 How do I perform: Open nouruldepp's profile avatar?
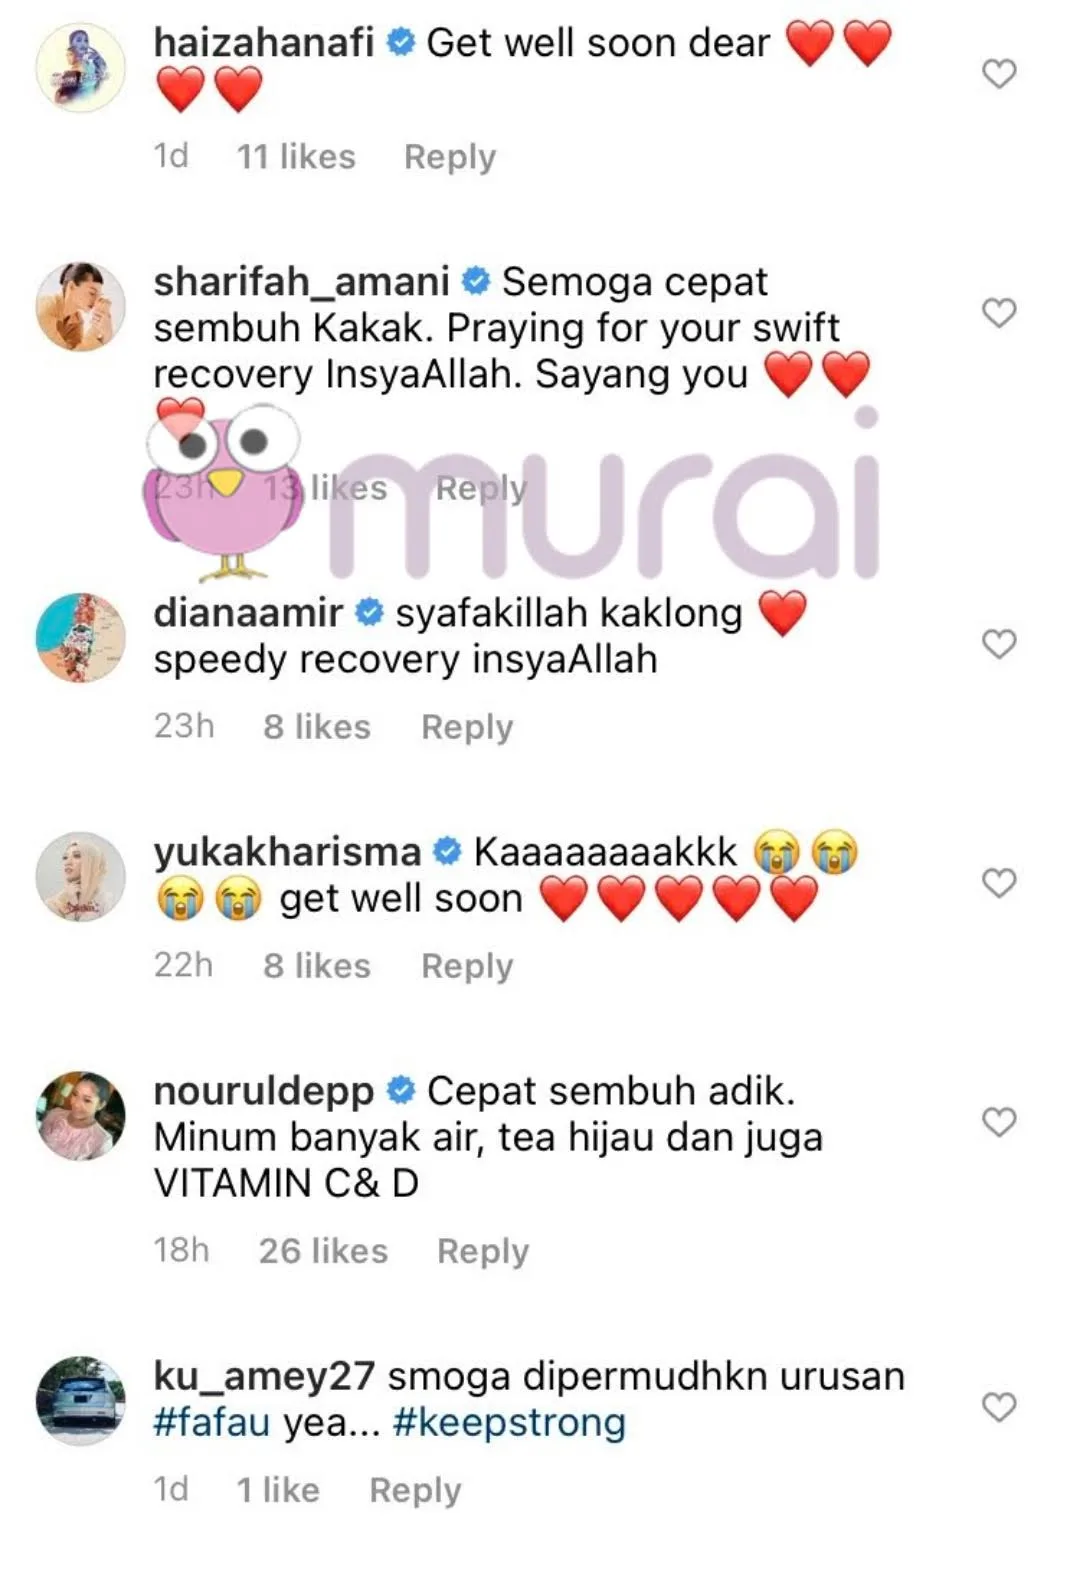coord(81,1116)
